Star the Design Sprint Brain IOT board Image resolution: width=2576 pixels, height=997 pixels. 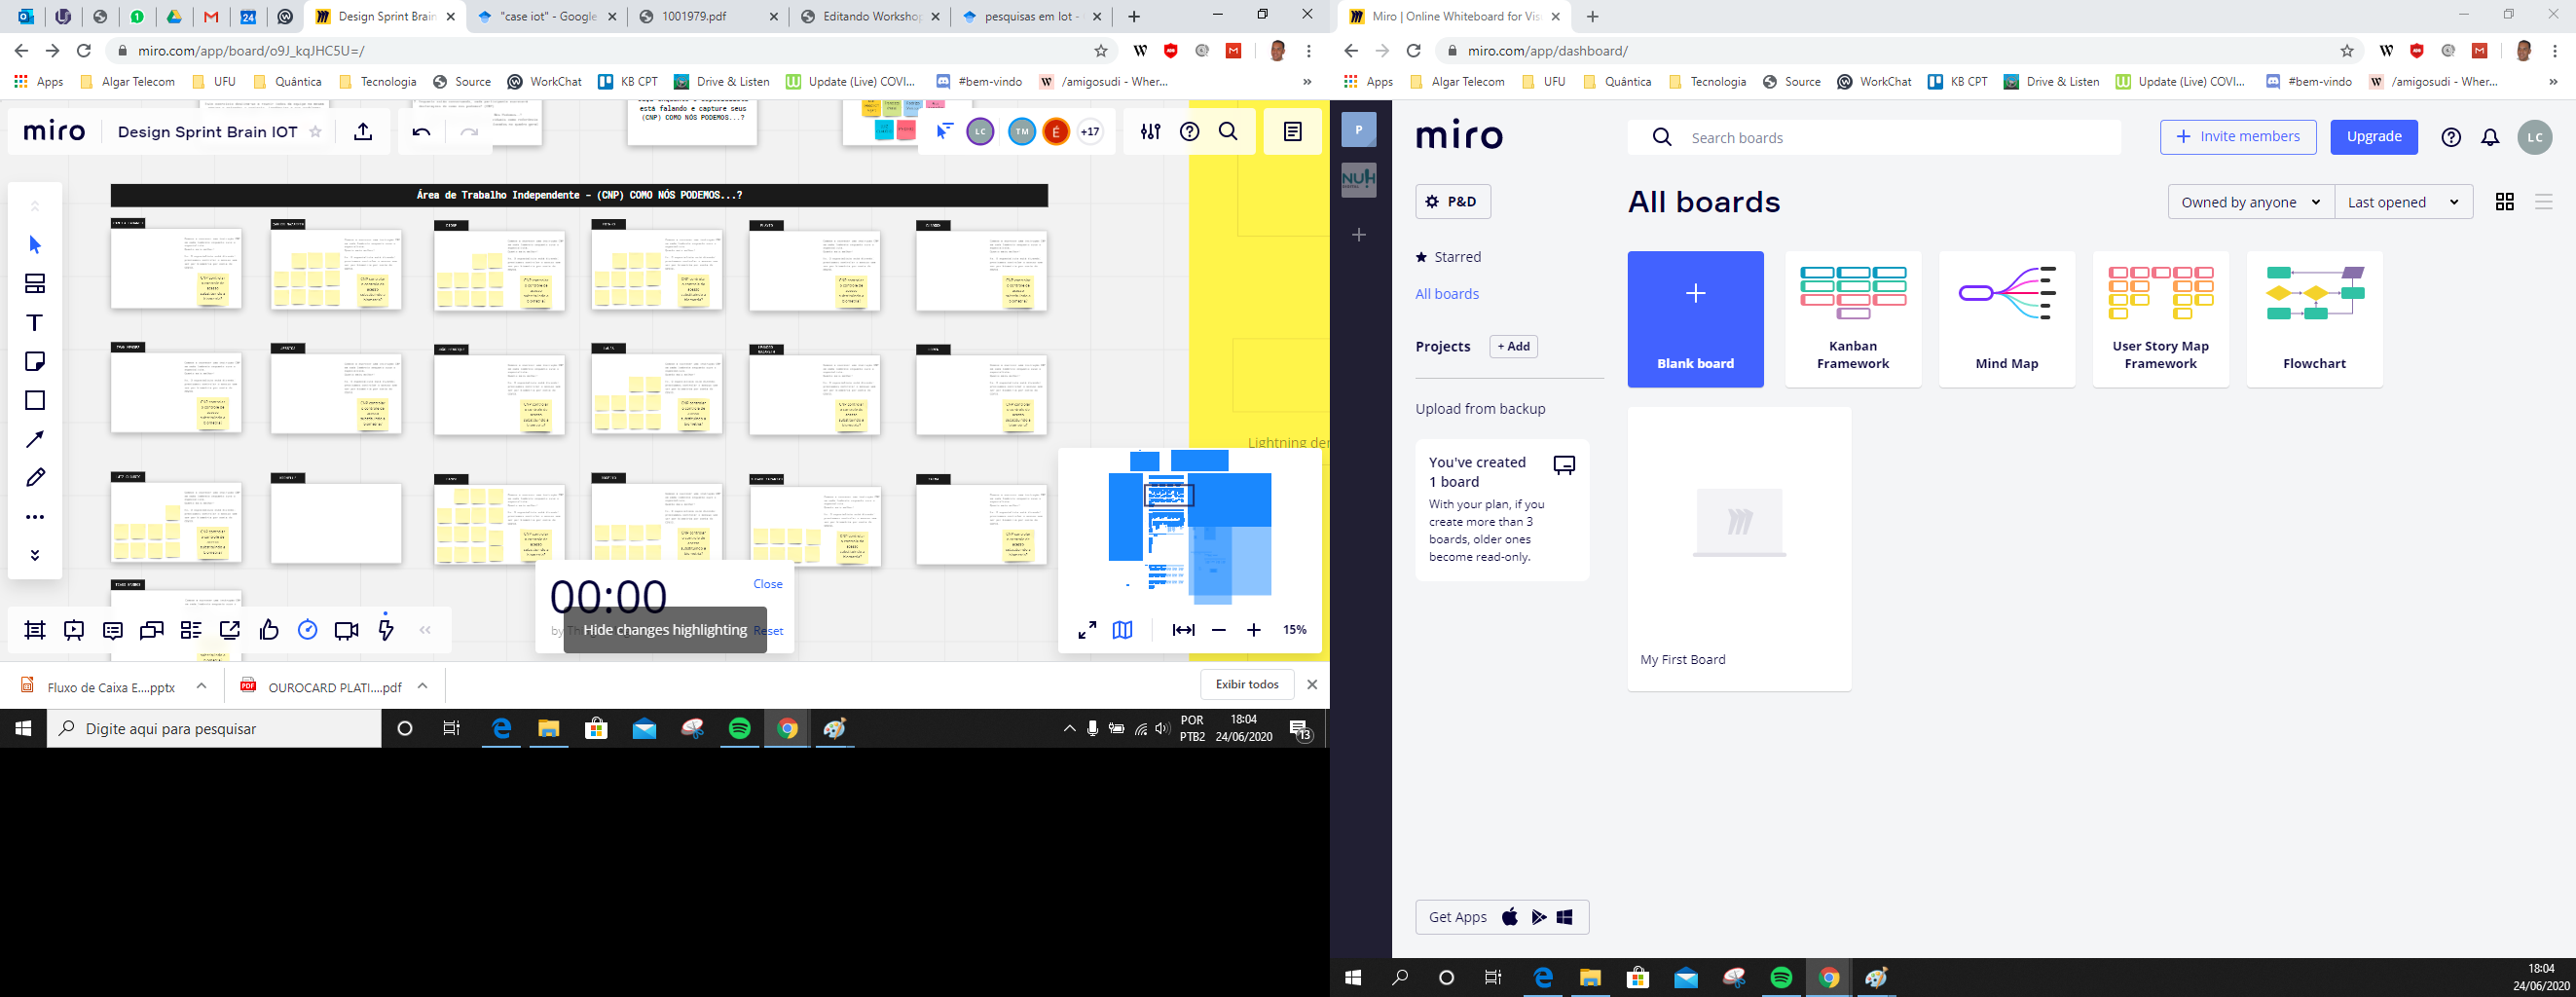pos(316,132)
